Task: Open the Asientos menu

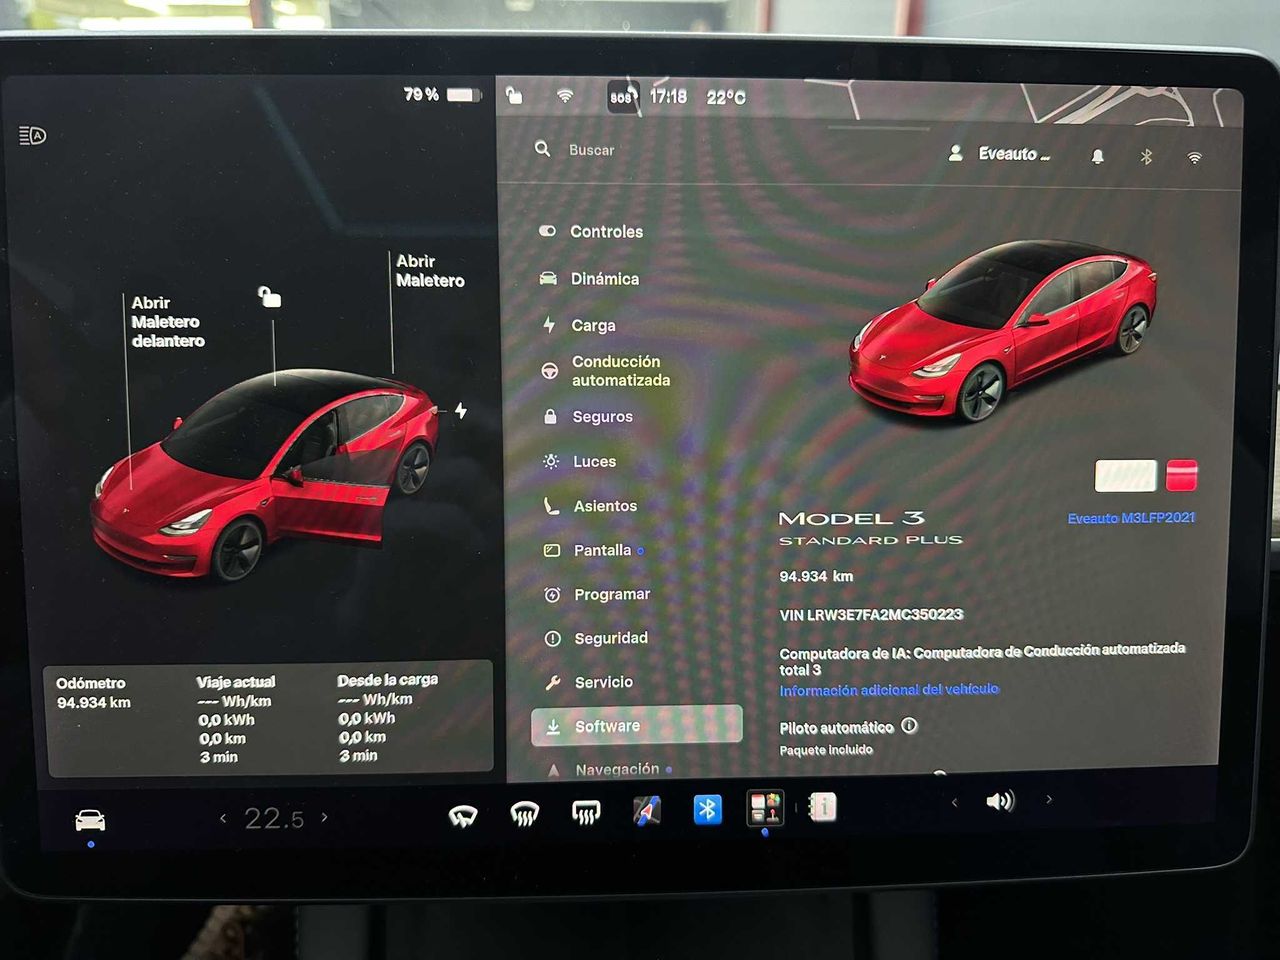Action: pos(589,506)
